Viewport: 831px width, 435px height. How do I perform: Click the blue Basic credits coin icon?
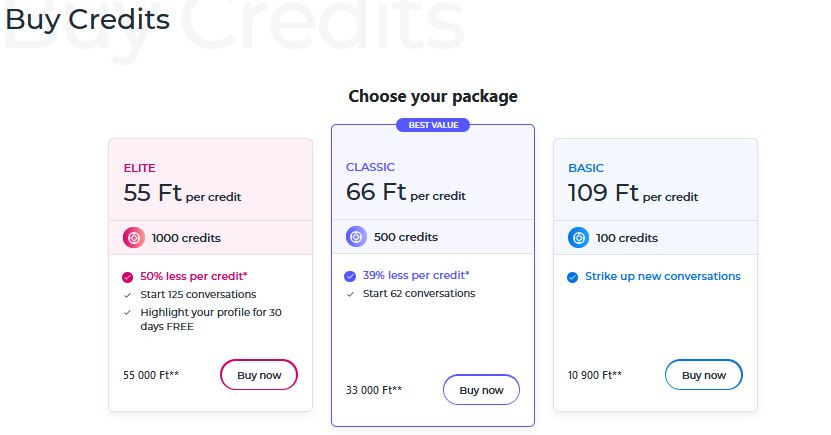pos(578,238)
